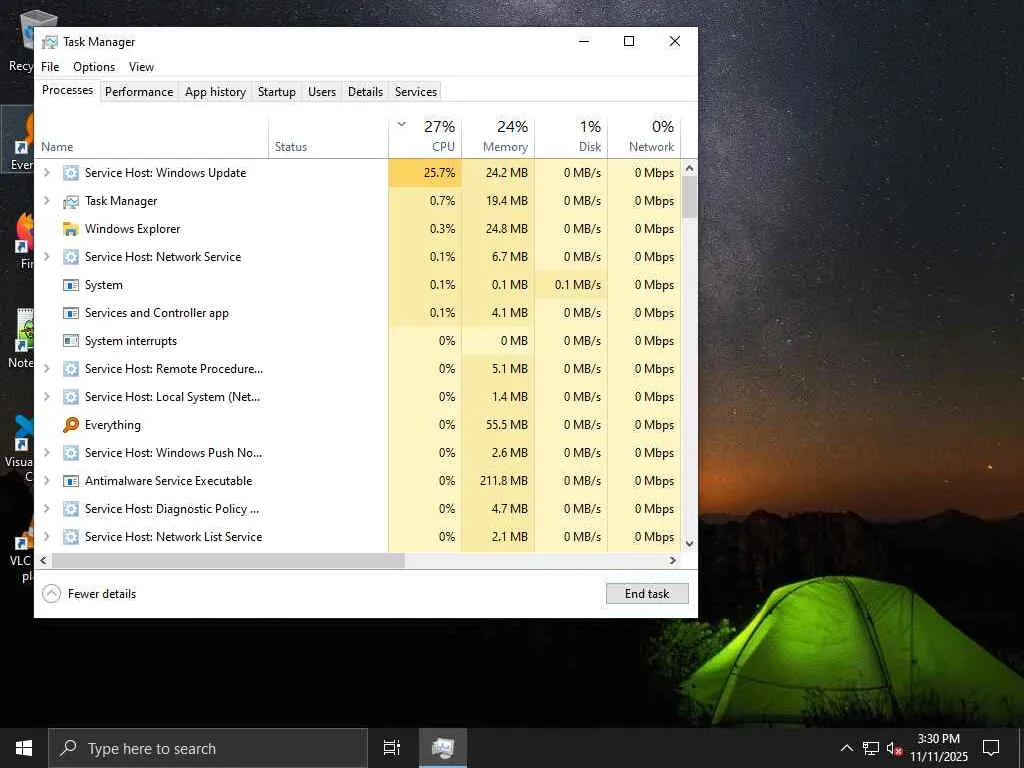
Task: Click the System process icon
Action: 71,285
